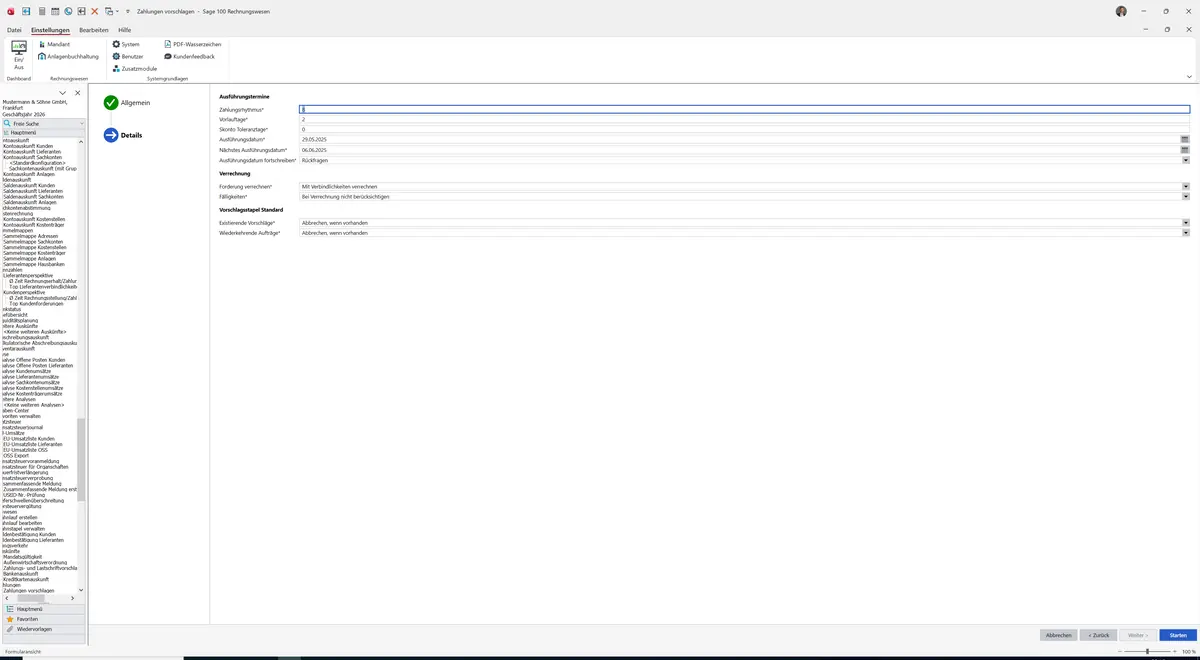The image size is (1200, 660).
Task: Open the Datei menu
Action: [x=14, y=30]
